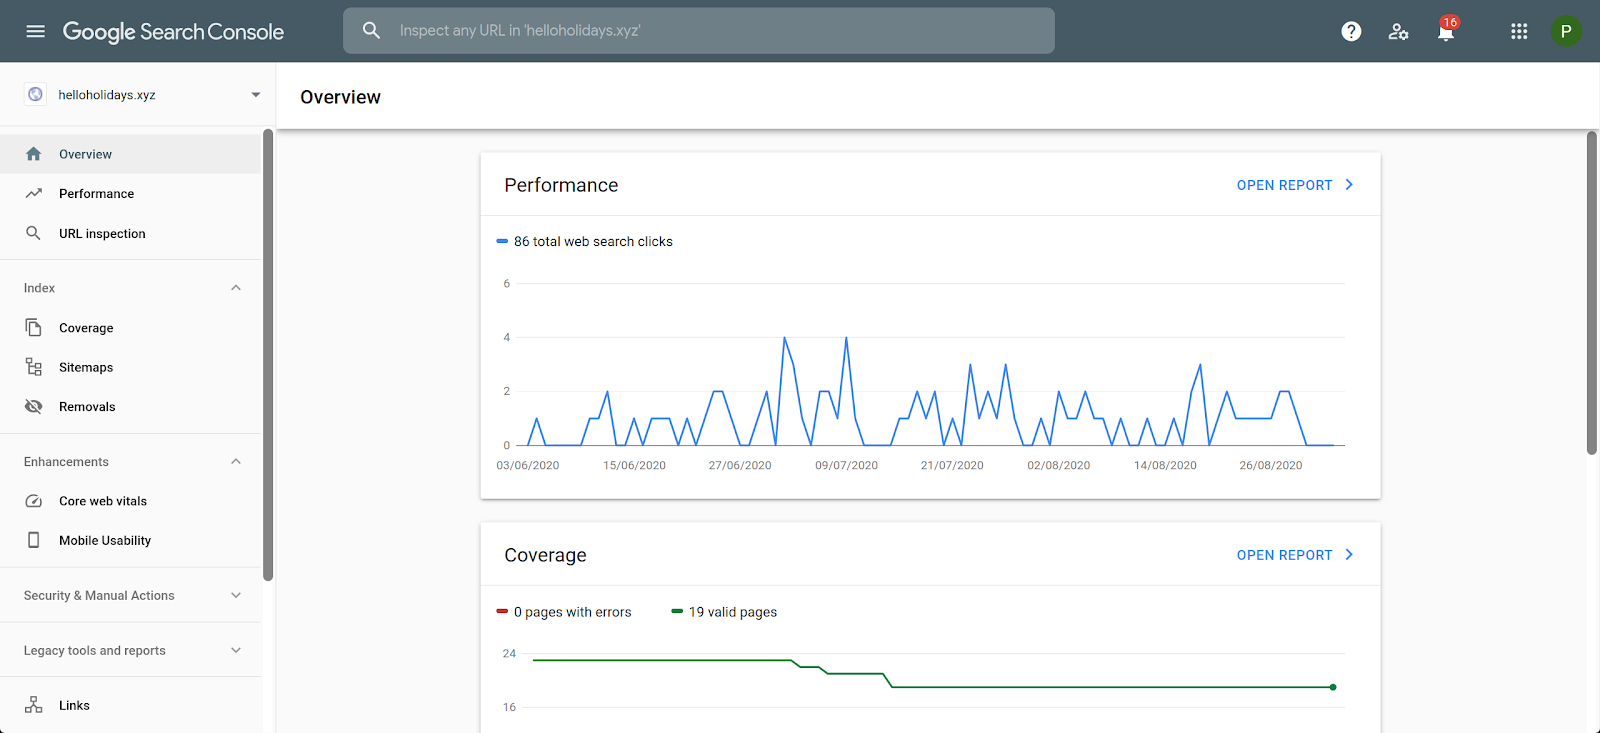Open the Coverage report link
This screenshot has width=1600, height=733.
tap(1295, 555)
